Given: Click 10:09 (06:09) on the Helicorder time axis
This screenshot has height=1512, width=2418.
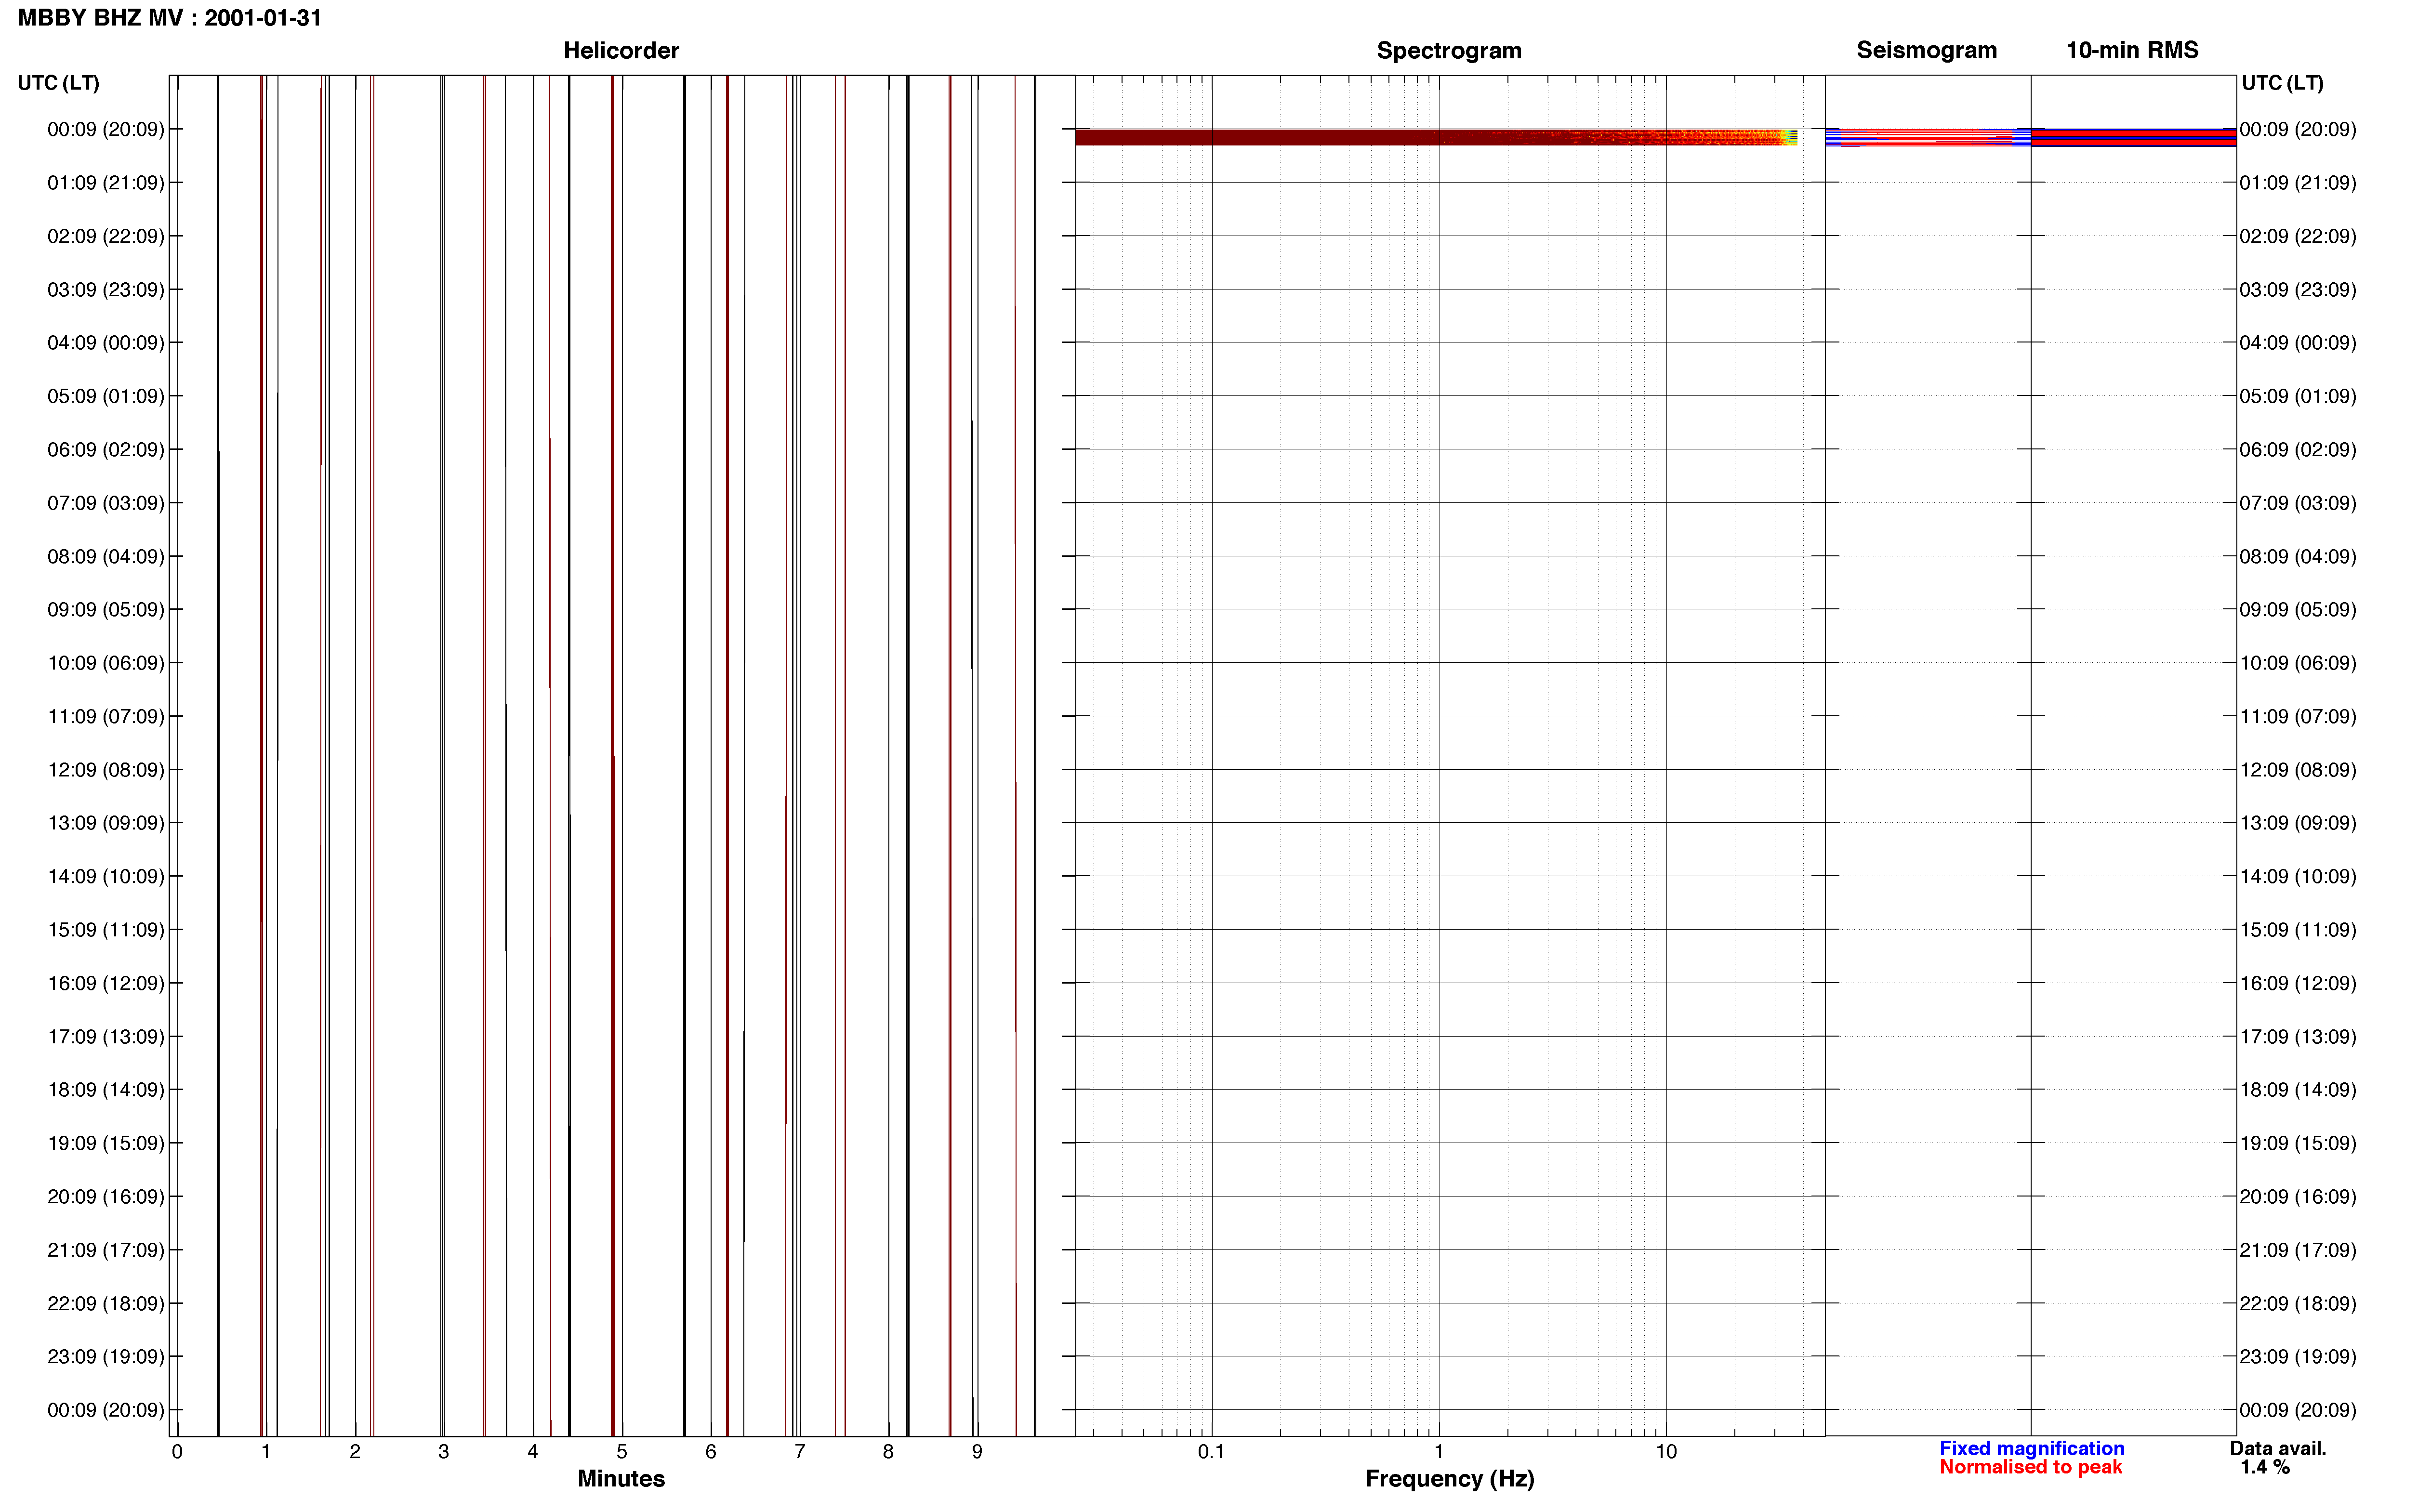Looking at the screenshot, I should 106,663.
